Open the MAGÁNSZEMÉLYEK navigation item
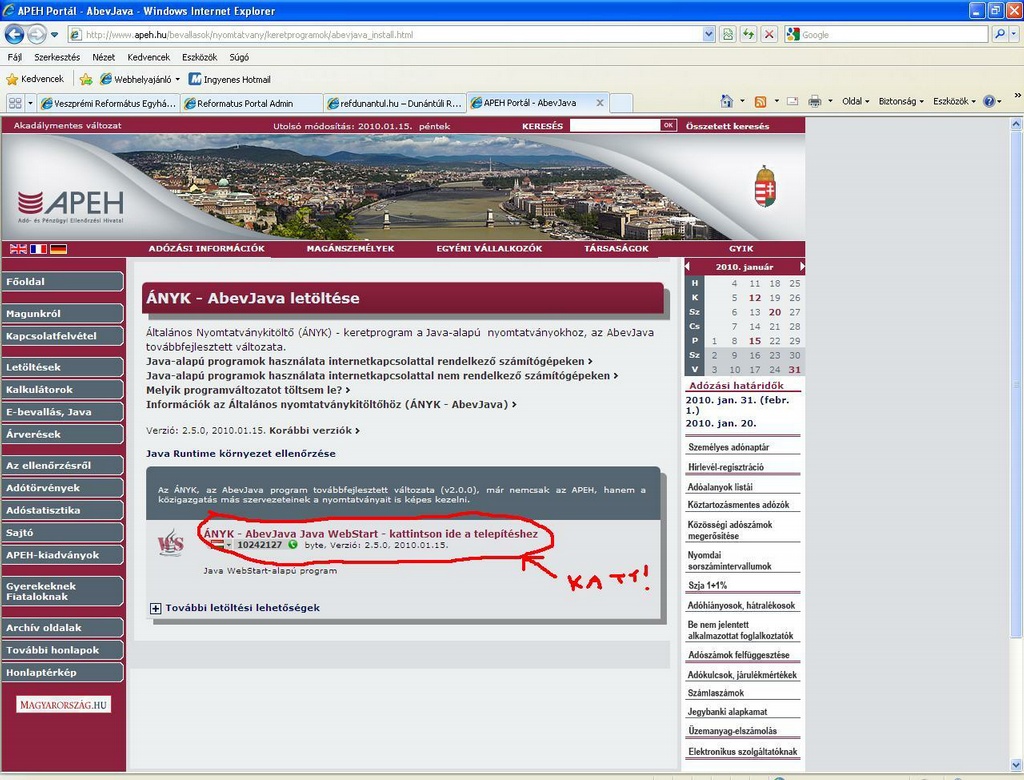 pos(351,248)
